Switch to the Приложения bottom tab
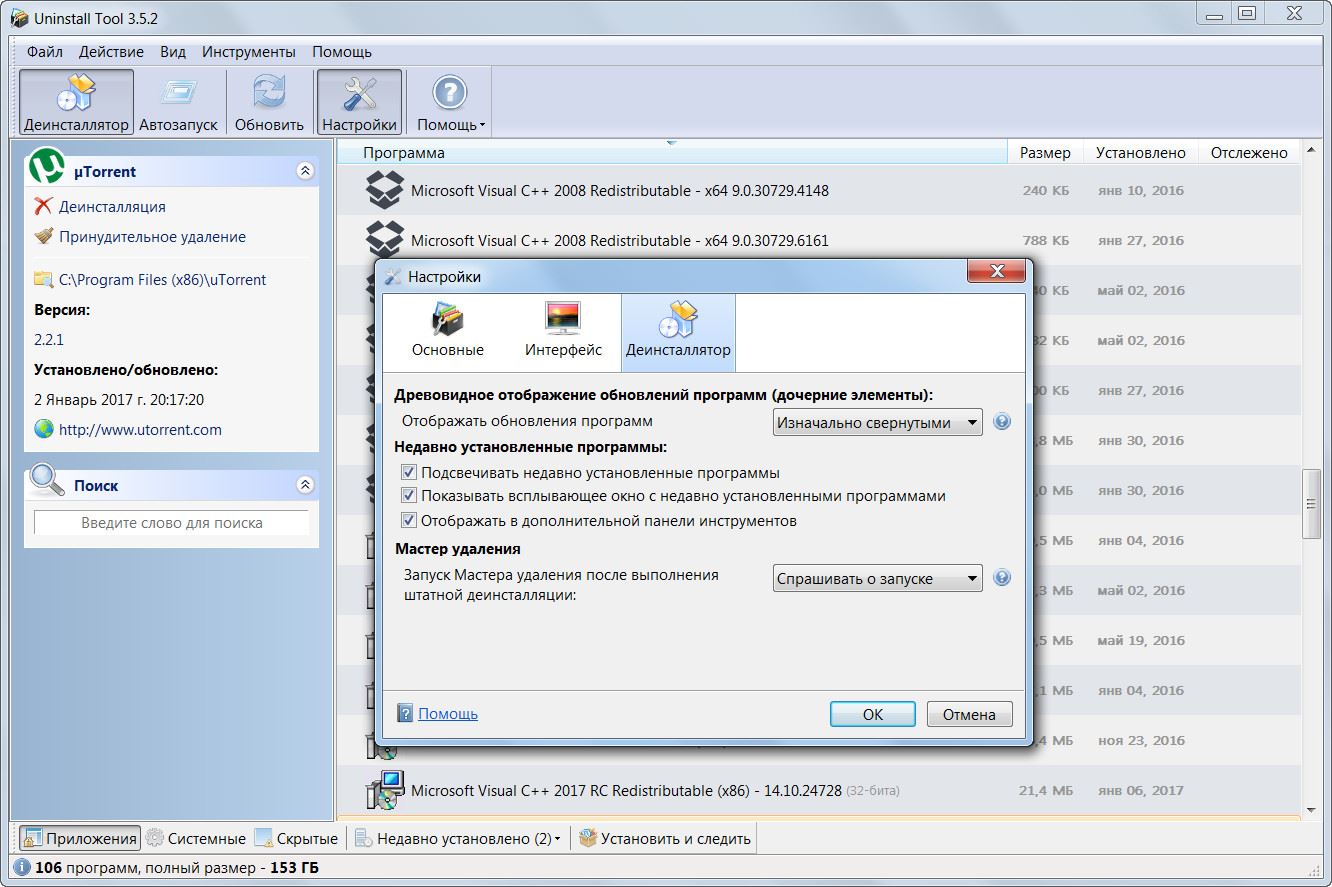This screenshot has width=1332, height=887. (x=80, y=838)
